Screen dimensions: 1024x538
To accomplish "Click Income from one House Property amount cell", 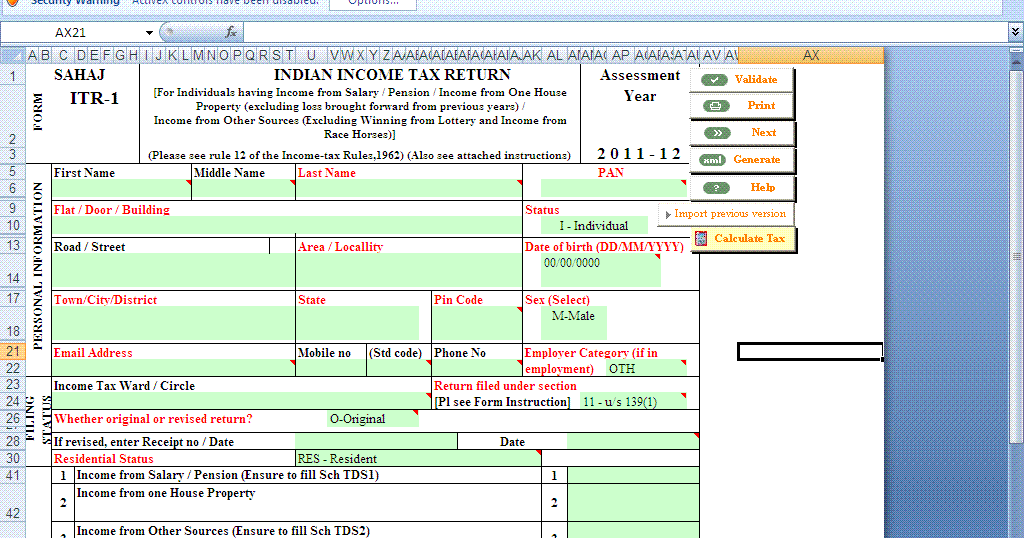I will 633,503.
